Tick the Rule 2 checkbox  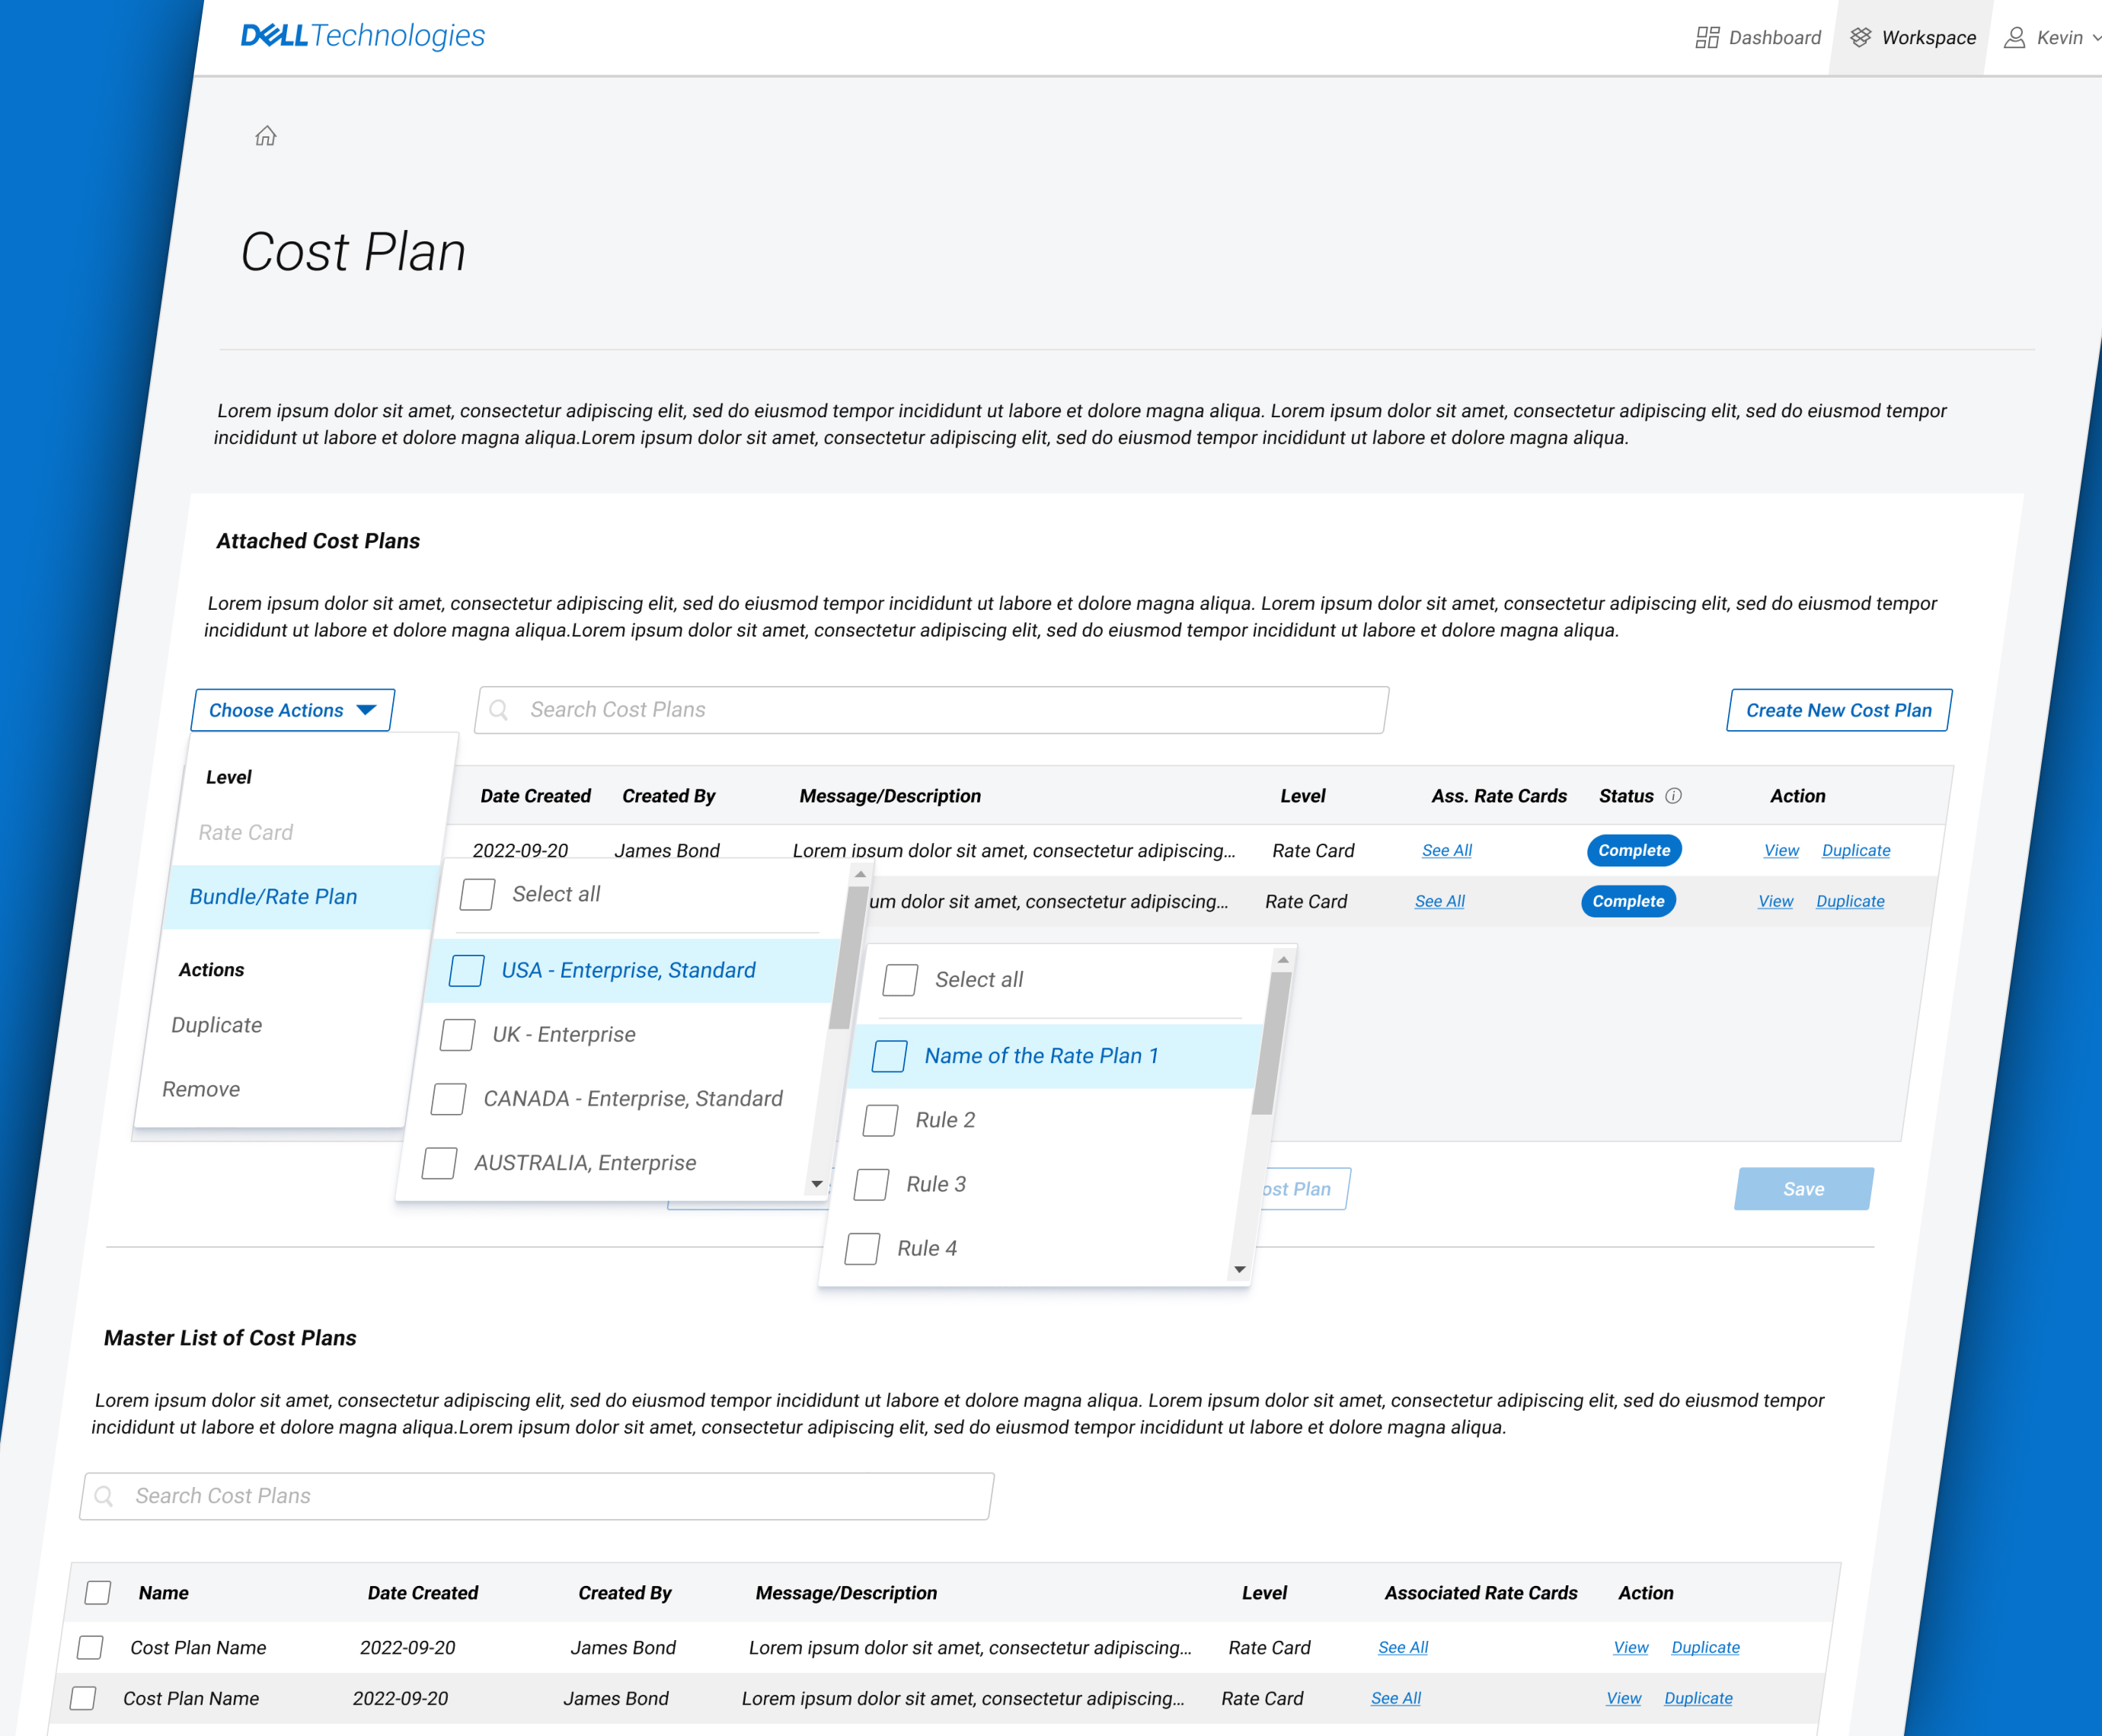(x=880, y=1120)
